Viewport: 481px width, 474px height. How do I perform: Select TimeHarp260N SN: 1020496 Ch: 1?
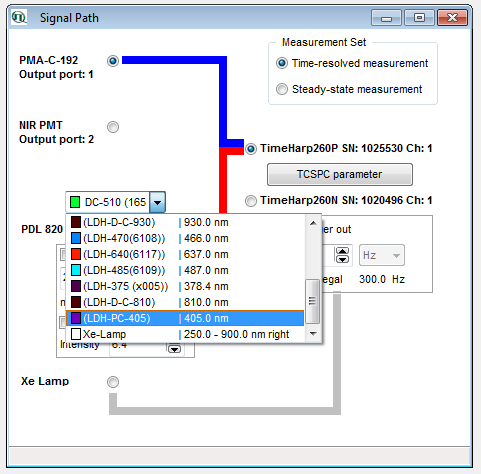(251, 201)
